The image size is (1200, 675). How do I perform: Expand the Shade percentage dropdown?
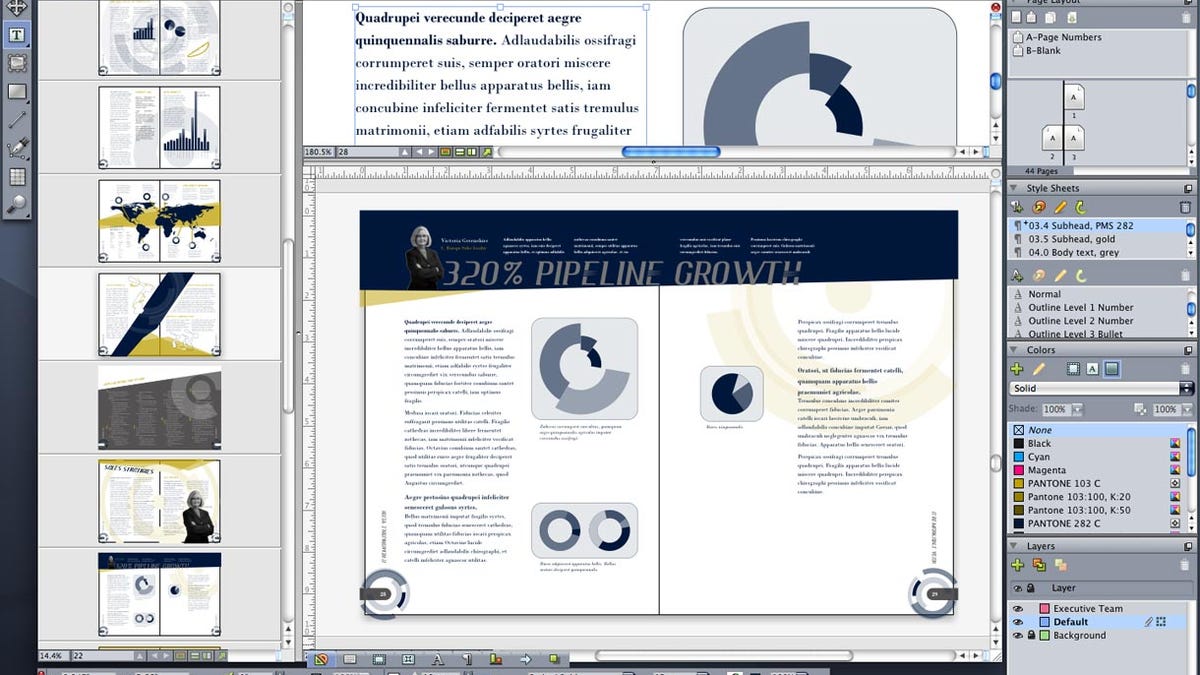click(x=1077, y=407)
